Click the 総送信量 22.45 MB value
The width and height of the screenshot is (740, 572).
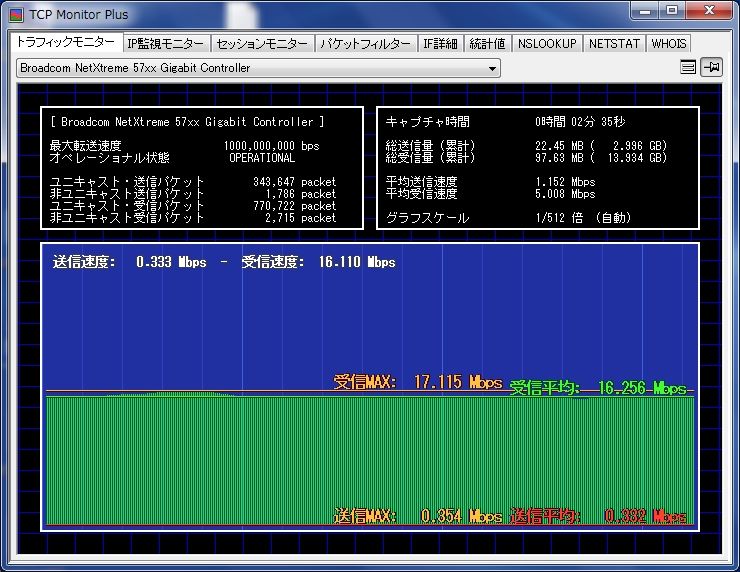tap(559, 146)
